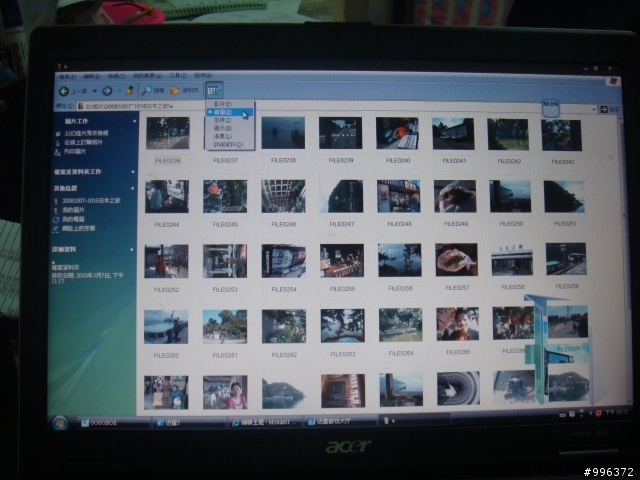640x480 pixels.
Task: Open the 我的最愛(A) menu
Action: pyautogui.click(x=147, y=76)
